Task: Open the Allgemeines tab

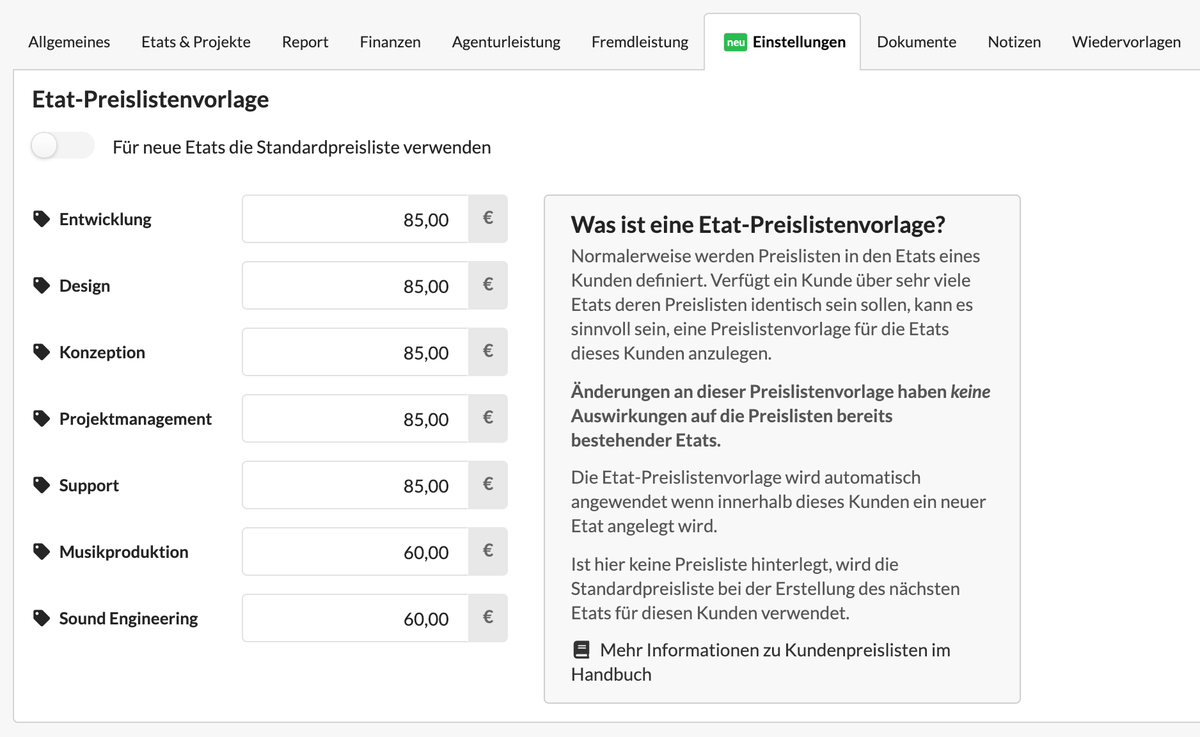Action: (69, 42)
